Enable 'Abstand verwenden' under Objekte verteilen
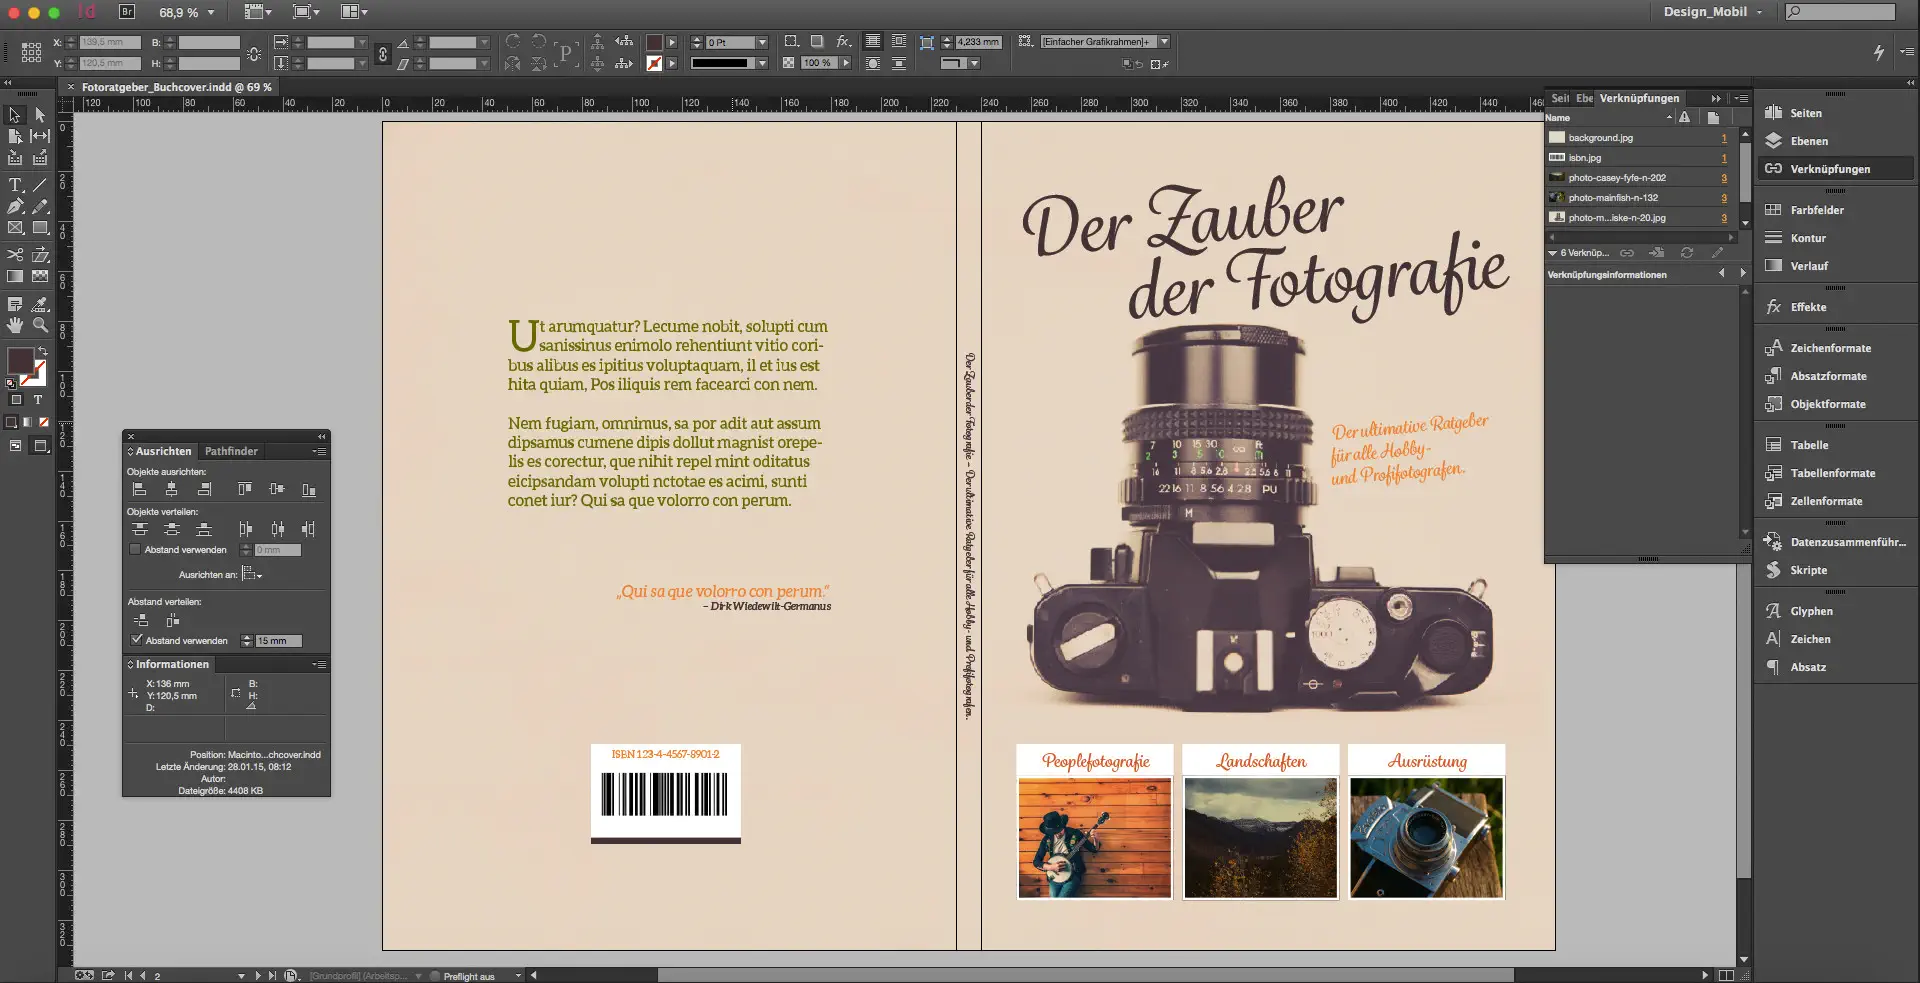The width and height of the screenshot is (1920, 983). (135, 550)
